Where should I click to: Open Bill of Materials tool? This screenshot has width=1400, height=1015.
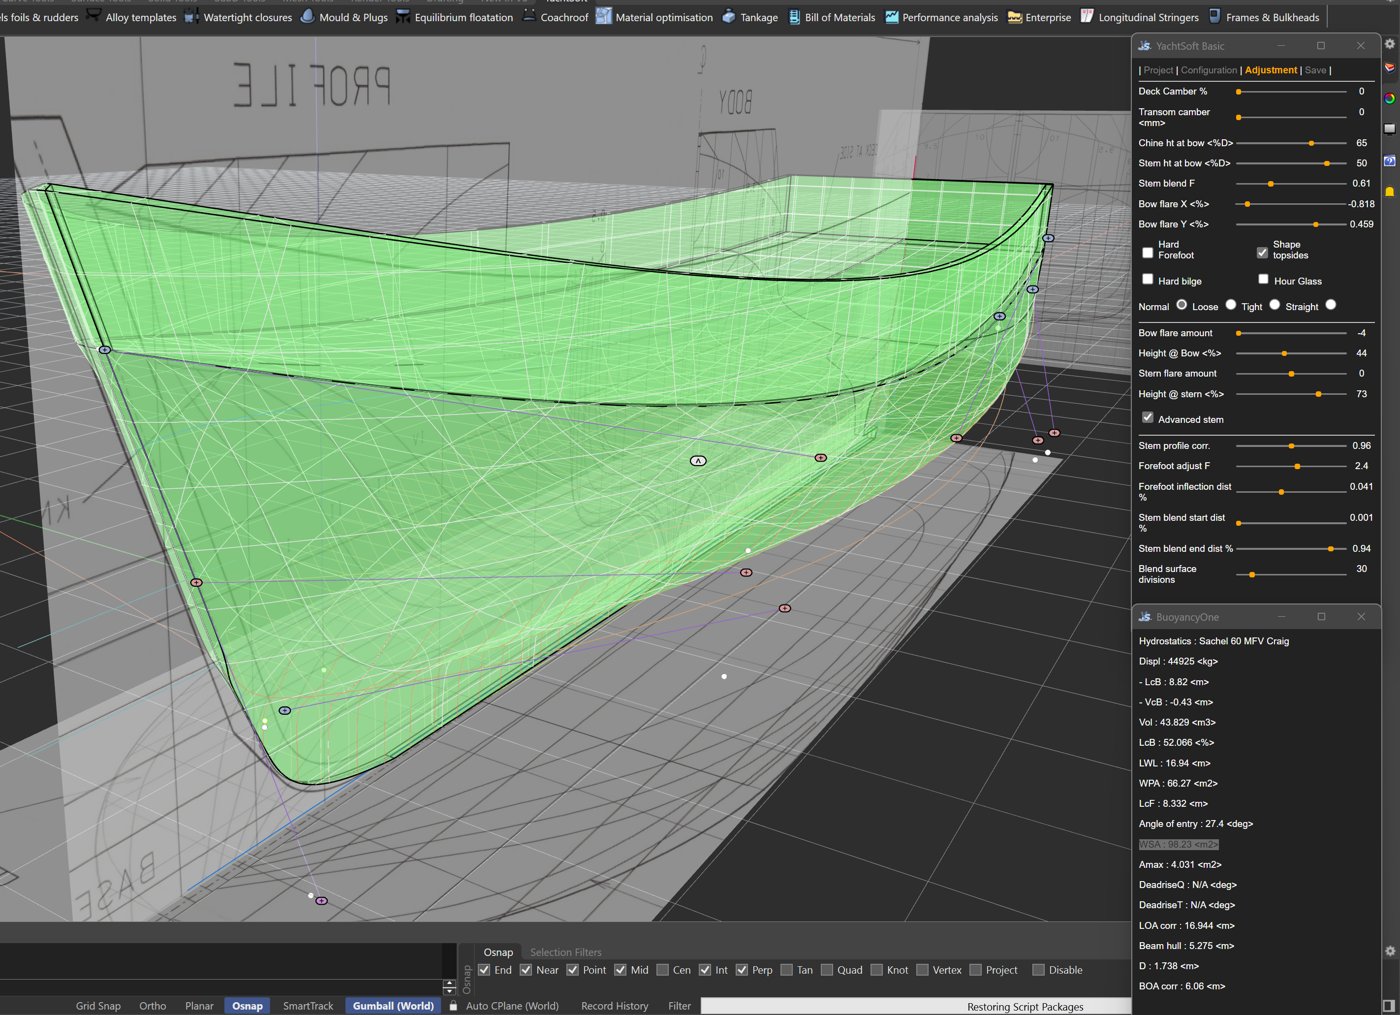831,17
